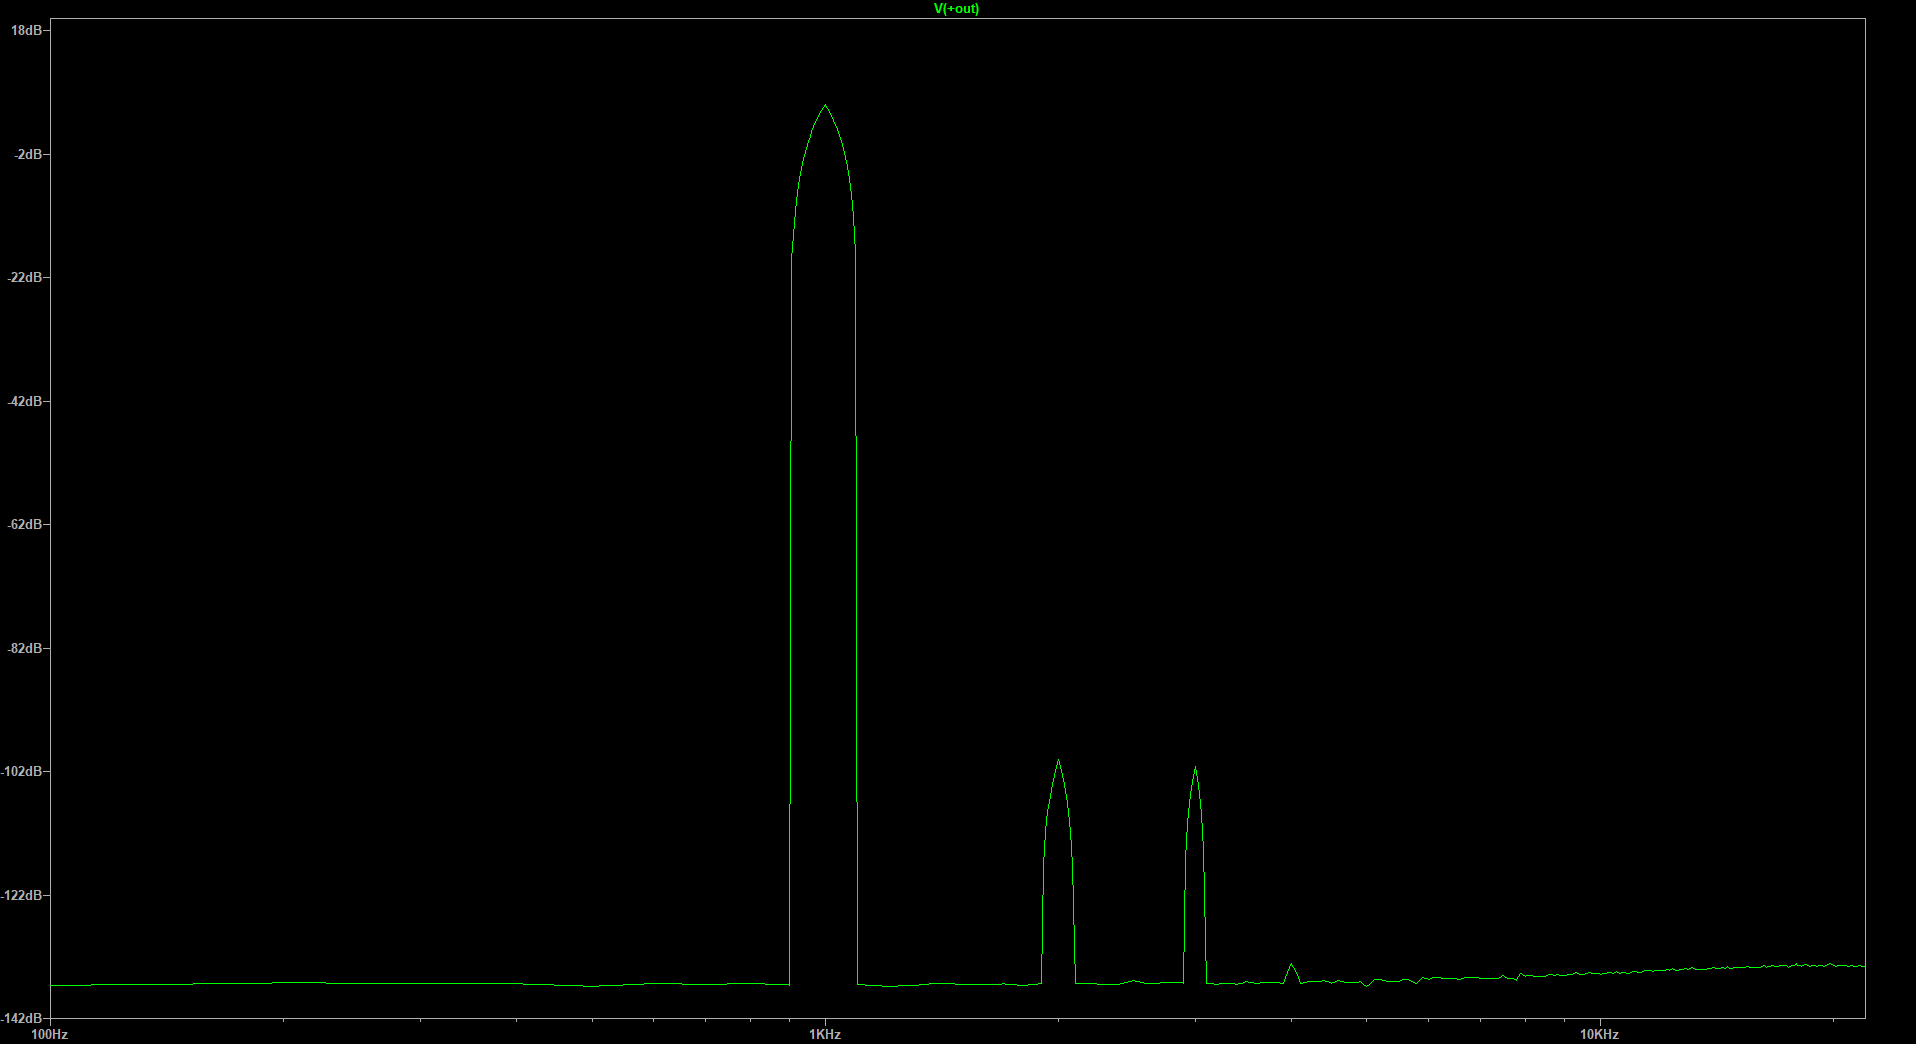Screen dimensions: 1916x1044
Task: Click the 100Hz frequency label
Action: (x=50, y=1034)
